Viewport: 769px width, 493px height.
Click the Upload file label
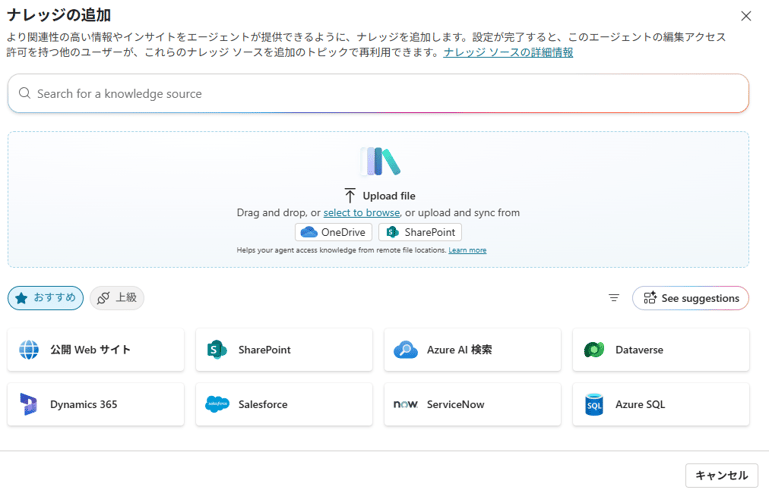point(389,196)
